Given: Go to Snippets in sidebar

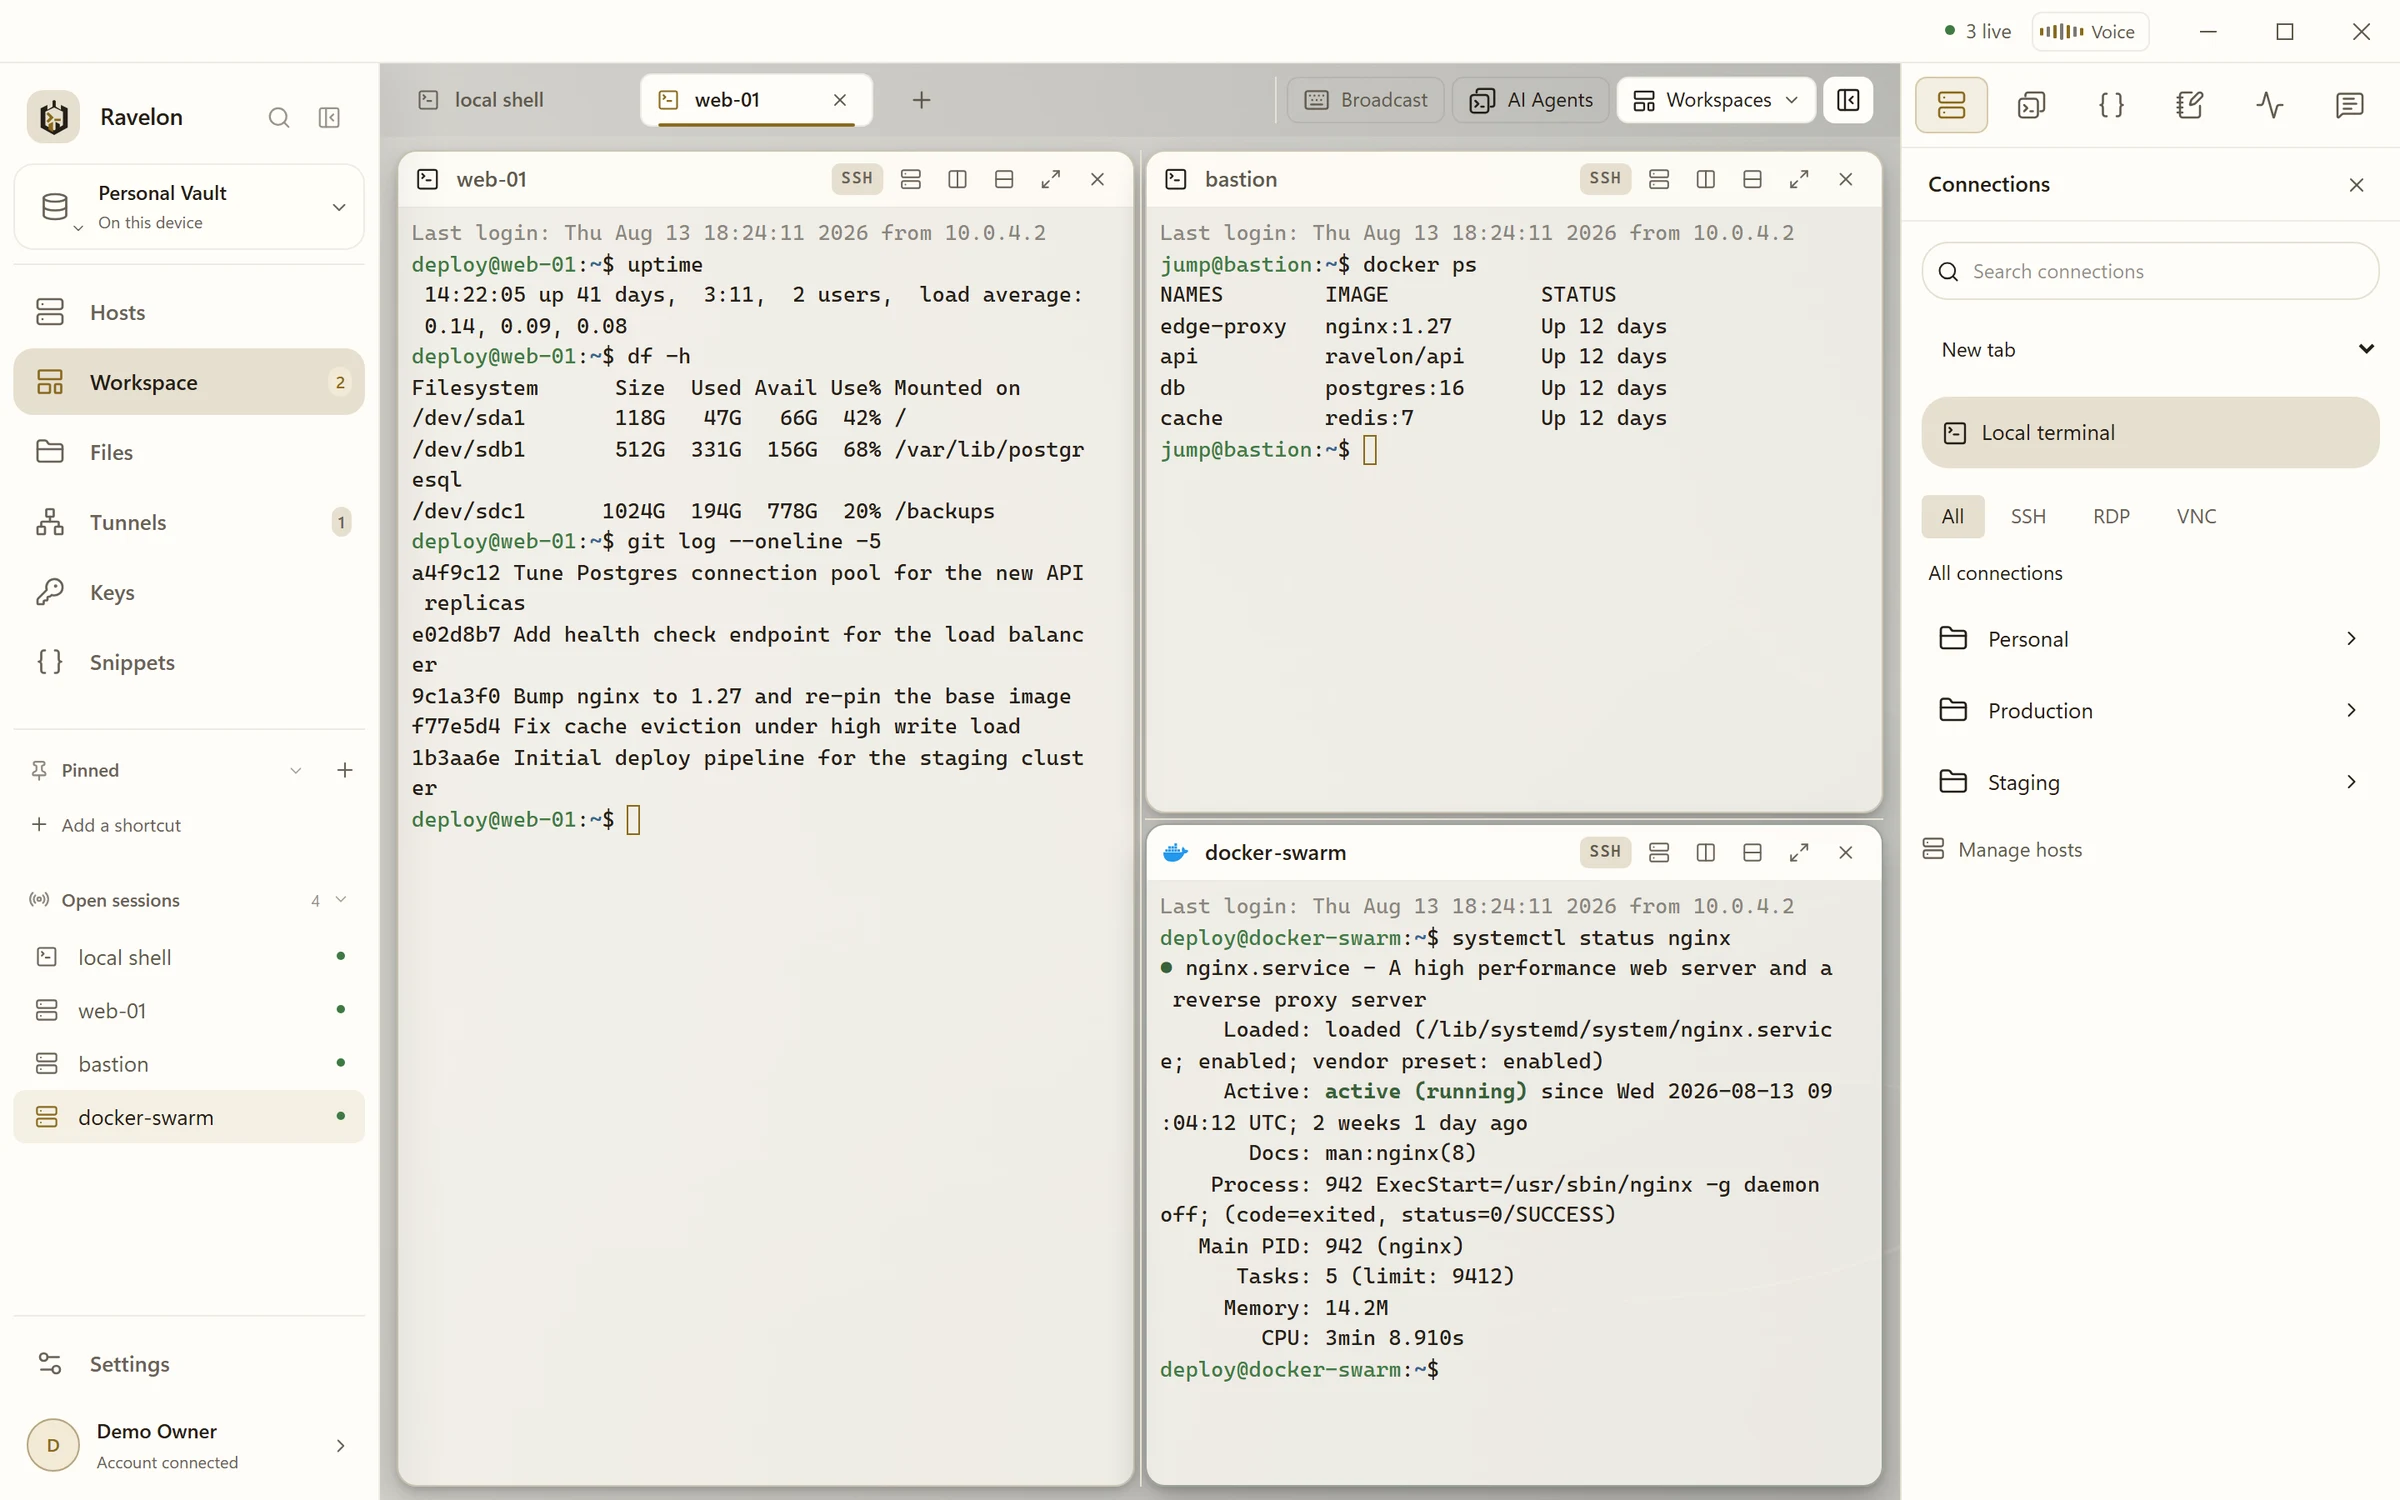Looking at the screenshot, I should coord(189,662).
